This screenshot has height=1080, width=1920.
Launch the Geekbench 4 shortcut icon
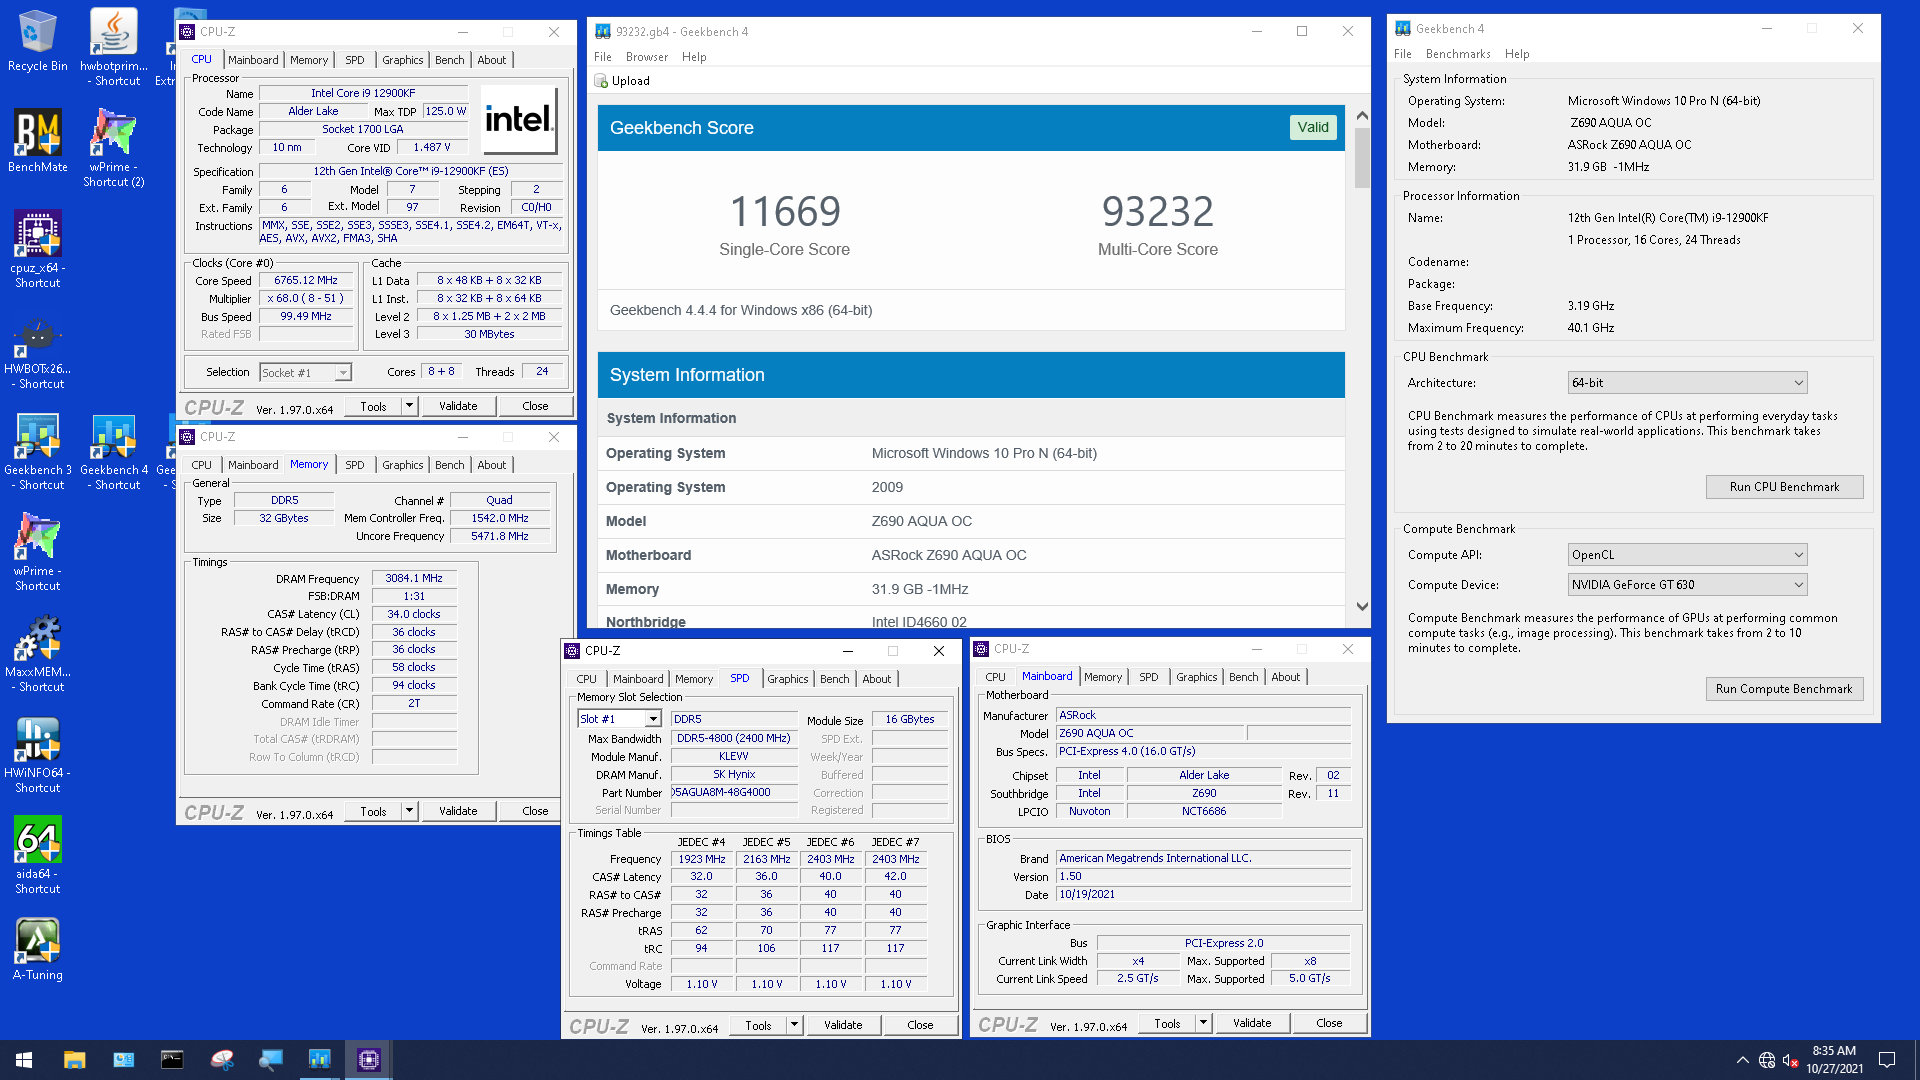coord(113,451)
